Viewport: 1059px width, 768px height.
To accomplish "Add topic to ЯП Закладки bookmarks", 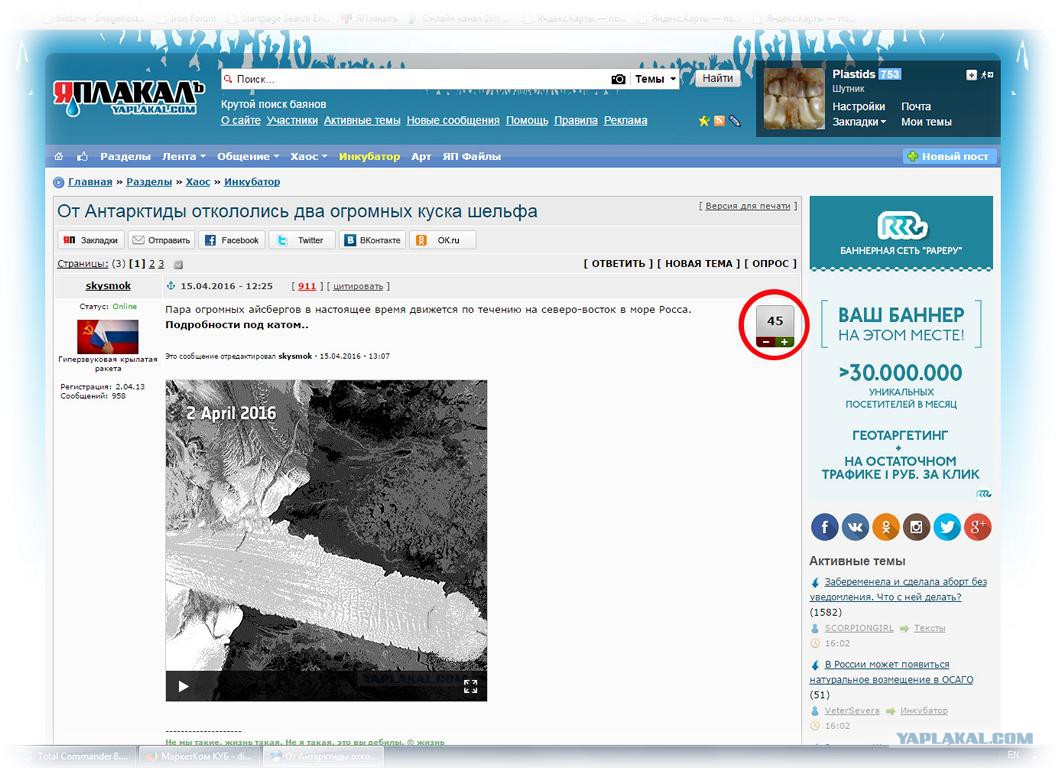I will (90, 240).
